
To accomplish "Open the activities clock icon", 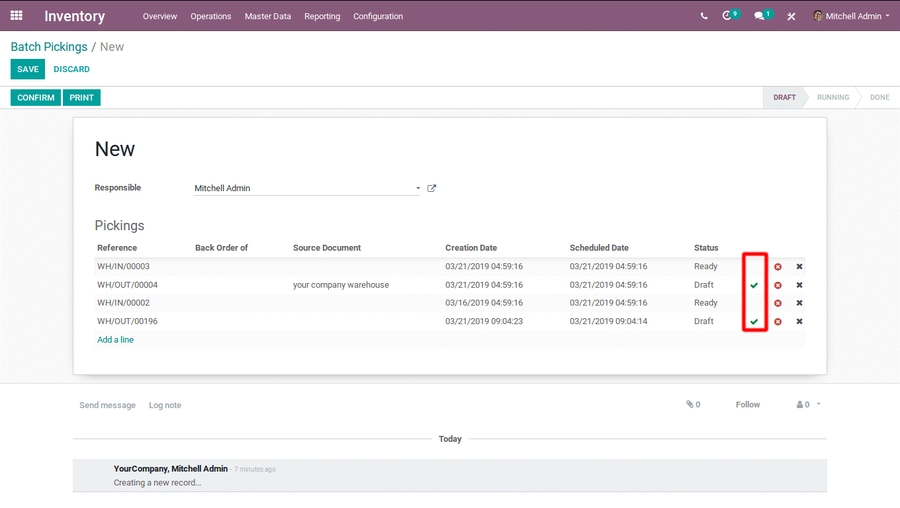I will (728, 16).
